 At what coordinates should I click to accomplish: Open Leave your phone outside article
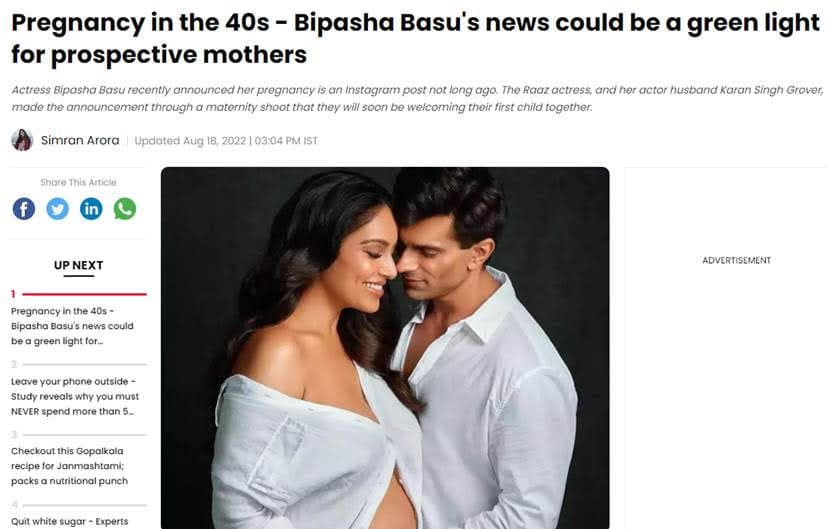[74, 396]
